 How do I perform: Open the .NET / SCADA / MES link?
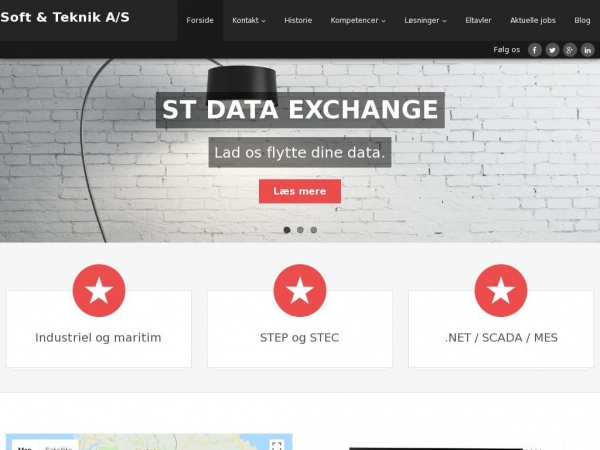point(501,338)
